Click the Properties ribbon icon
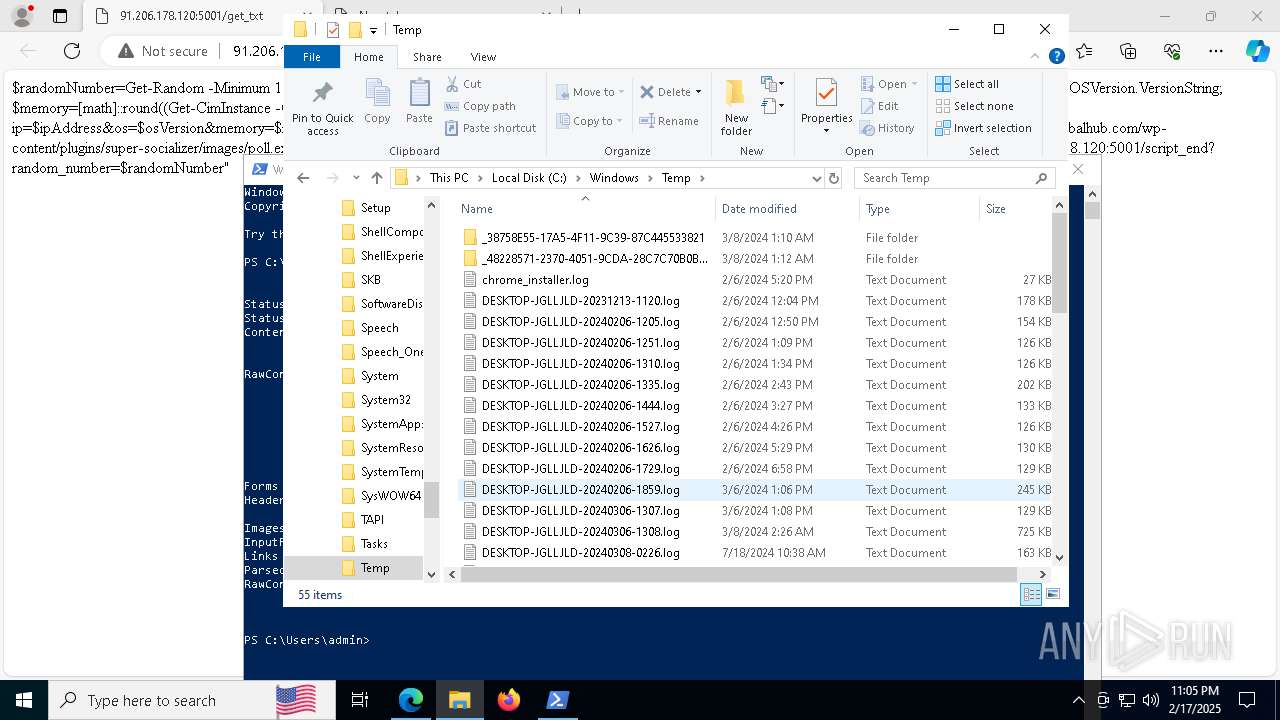Screen dimensions: 1280x720 (826, 106)
